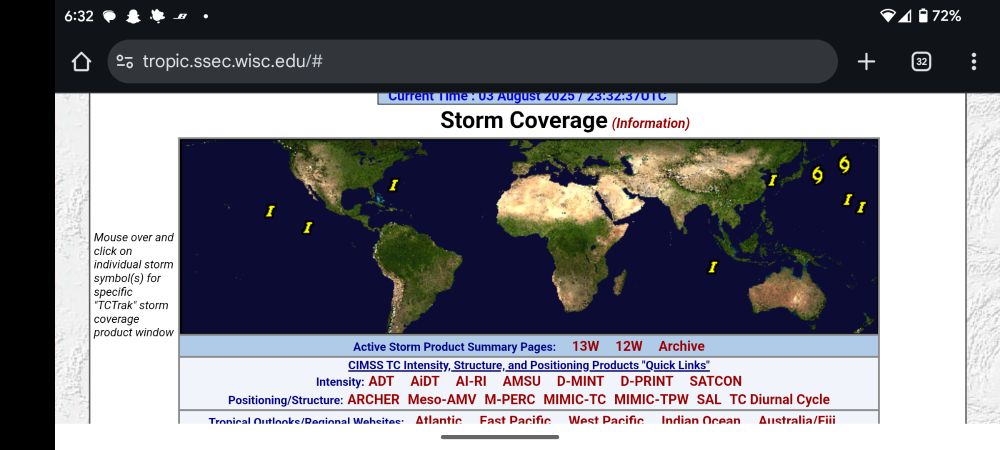The image size is (1000, 450).
Task: Open tab switcher showing 32 tabs
Action: click(x=921, y=62)
